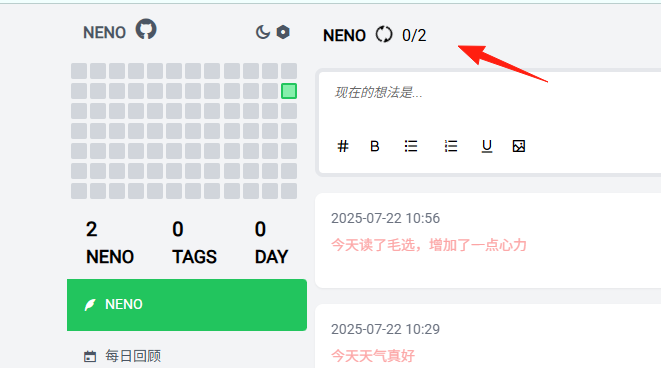Viewport: 661px width, 368px height.
Task: Open note 今天天气真好
Action: (x=373, y=356)
